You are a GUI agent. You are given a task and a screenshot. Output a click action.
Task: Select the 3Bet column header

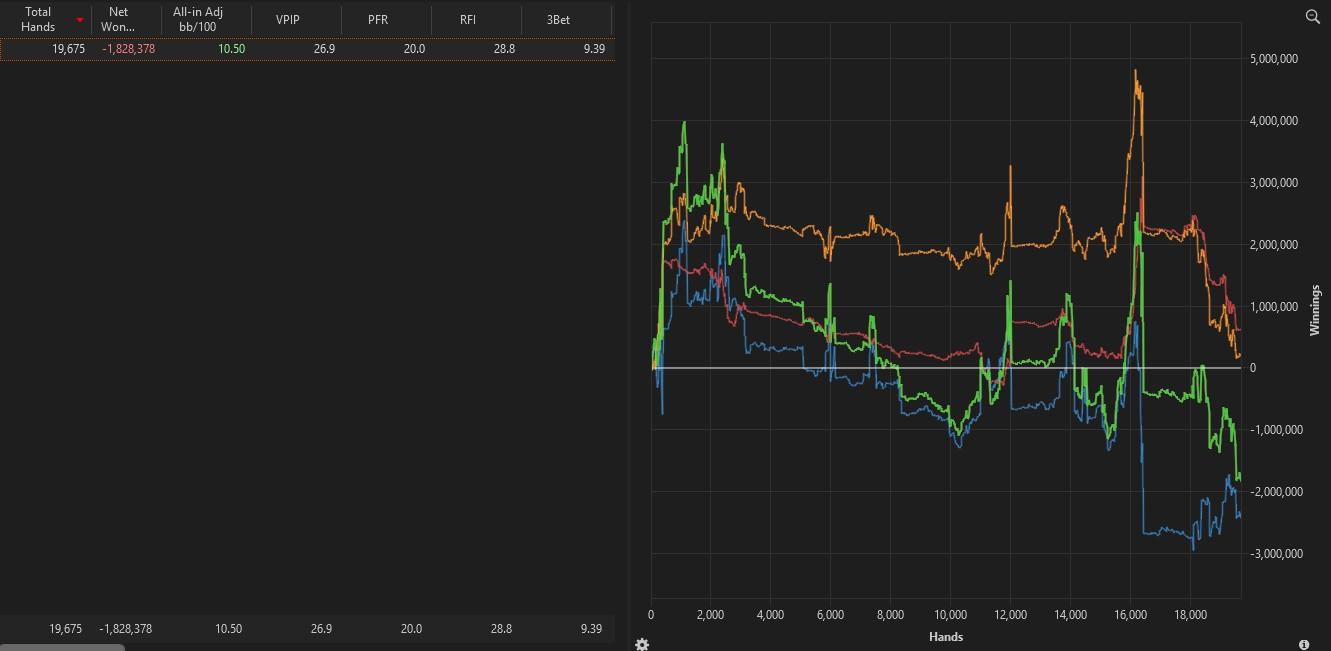tap(558, 20)
